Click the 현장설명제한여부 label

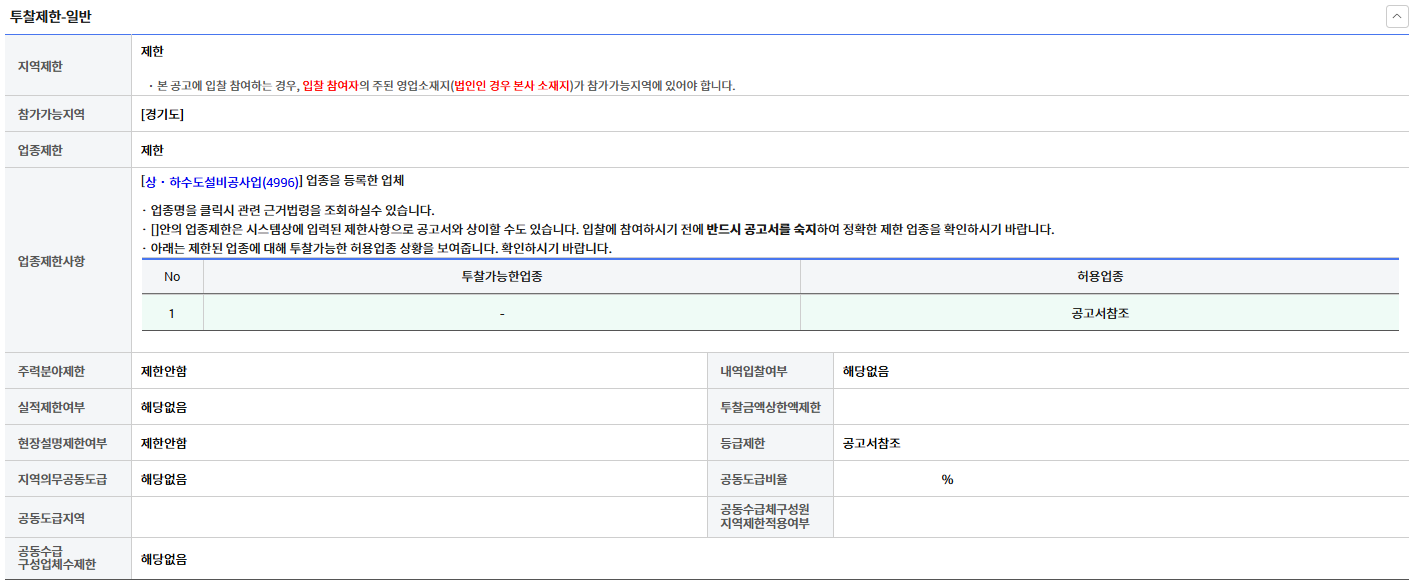[62, 443]
